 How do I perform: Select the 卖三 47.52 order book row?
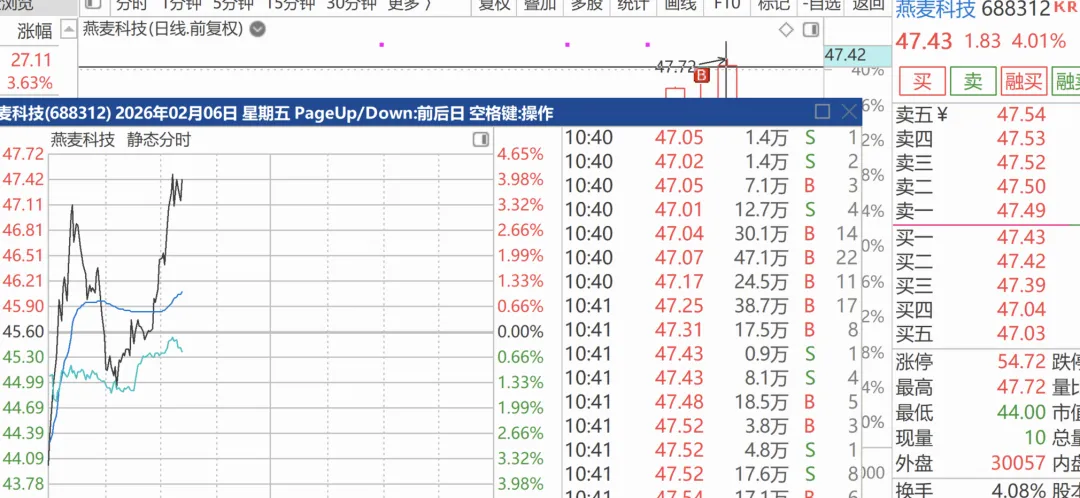click(x=986, y=163)
